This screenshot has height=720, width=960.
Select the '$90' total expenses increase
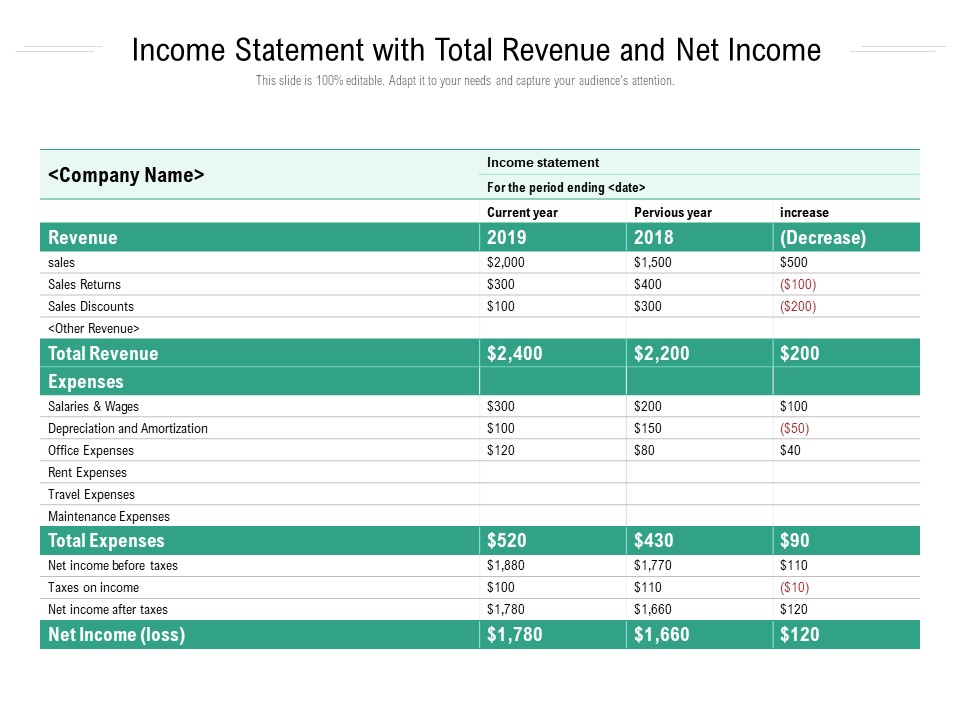point(794,540)
